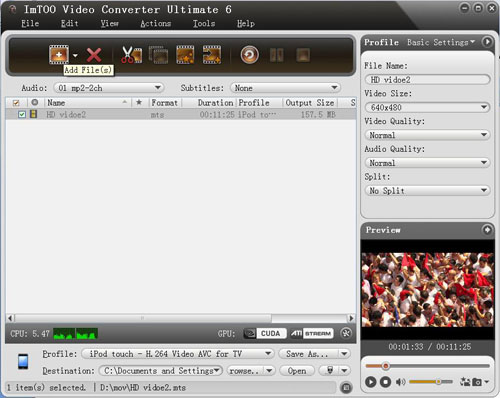
Task: Open the Effects filmstrip icon with stars
Action: pyautogui.click(x=185, y=55)
